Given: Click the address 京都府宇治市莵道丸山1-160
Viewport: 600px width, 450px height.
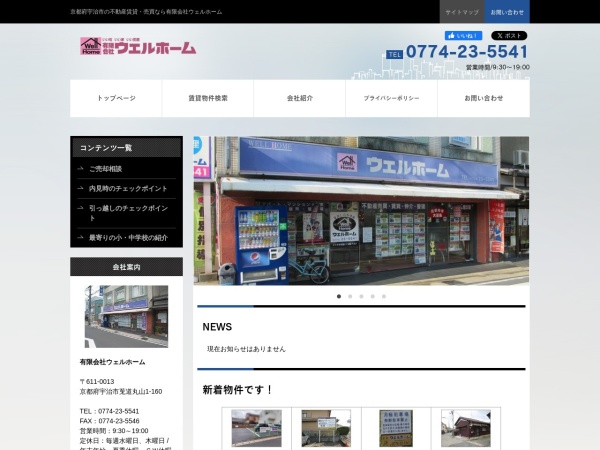Looking at the screenshot, I should 121,391.
